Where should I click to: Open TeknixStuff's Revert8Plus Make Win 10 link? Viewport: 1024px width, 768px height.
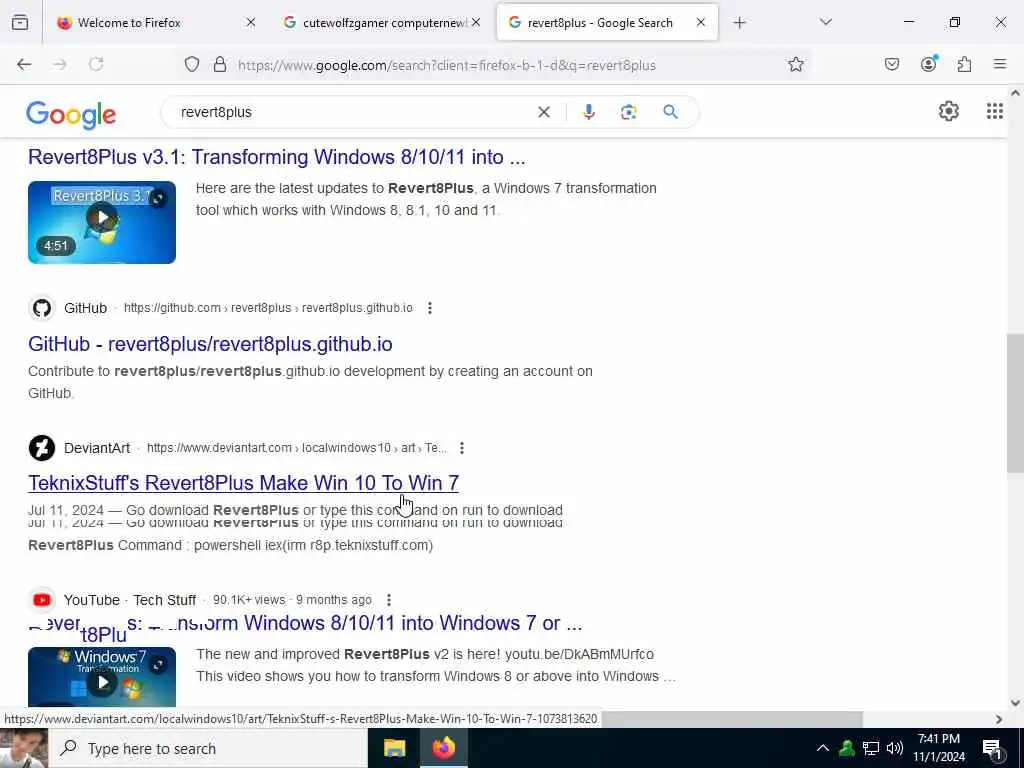(244, 483)
